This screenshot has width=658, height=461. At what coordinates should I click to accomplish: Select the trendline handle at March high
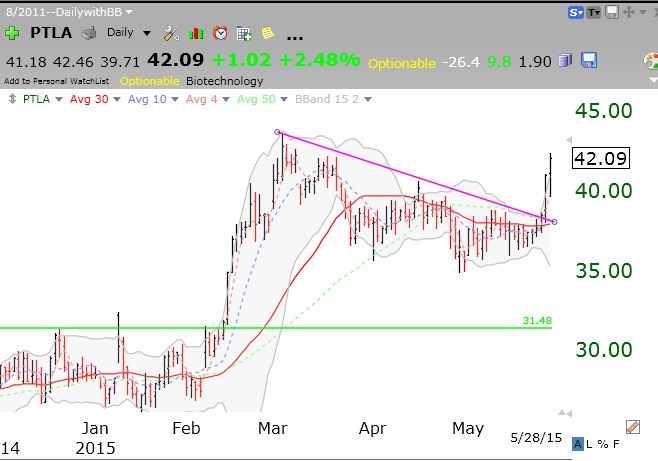[277, 132]
